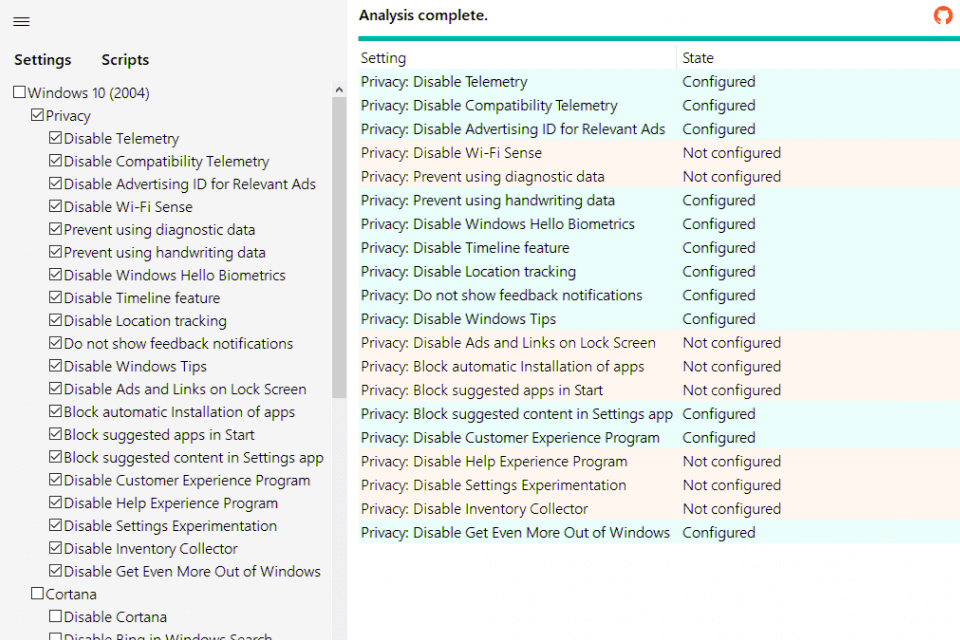The image size is (960, 640).
Task: Select Privacy: Block automatic Installation of apps row
Action: [659, 366]
